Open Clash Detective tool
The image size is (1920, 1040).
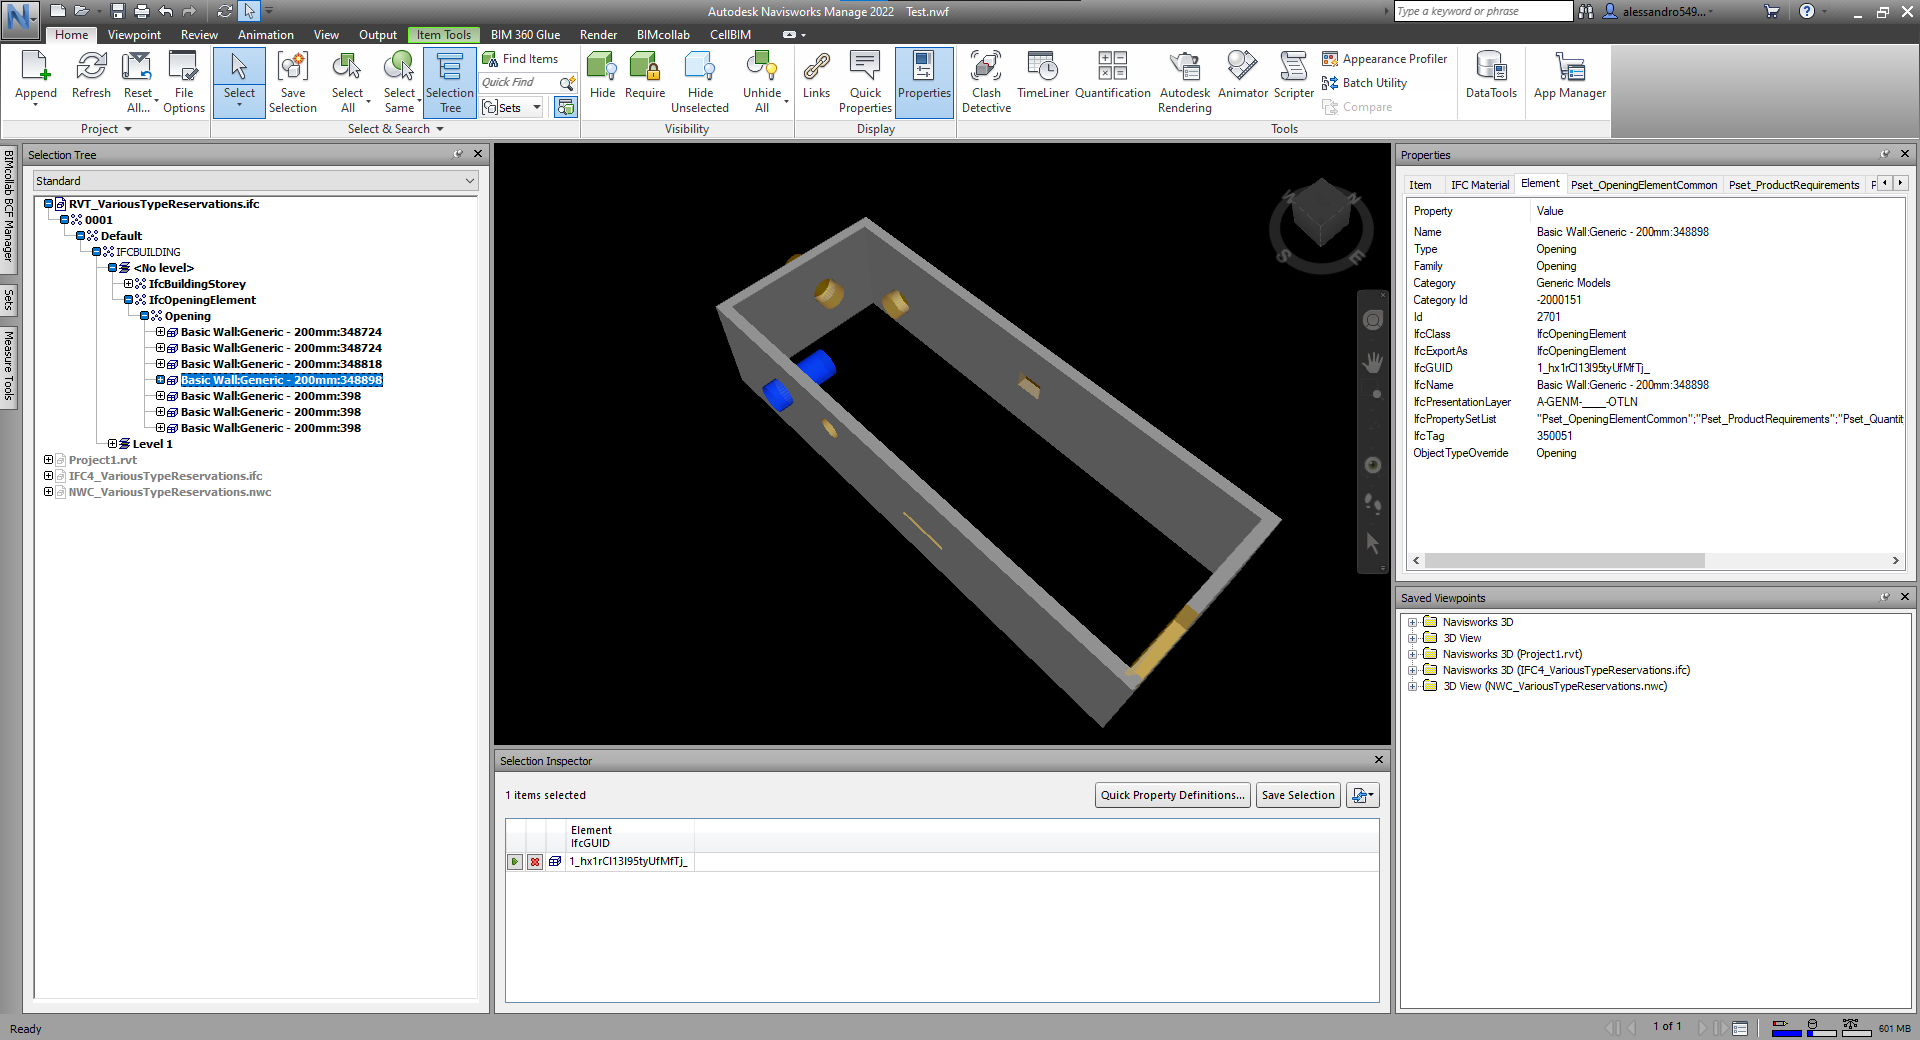986,82
